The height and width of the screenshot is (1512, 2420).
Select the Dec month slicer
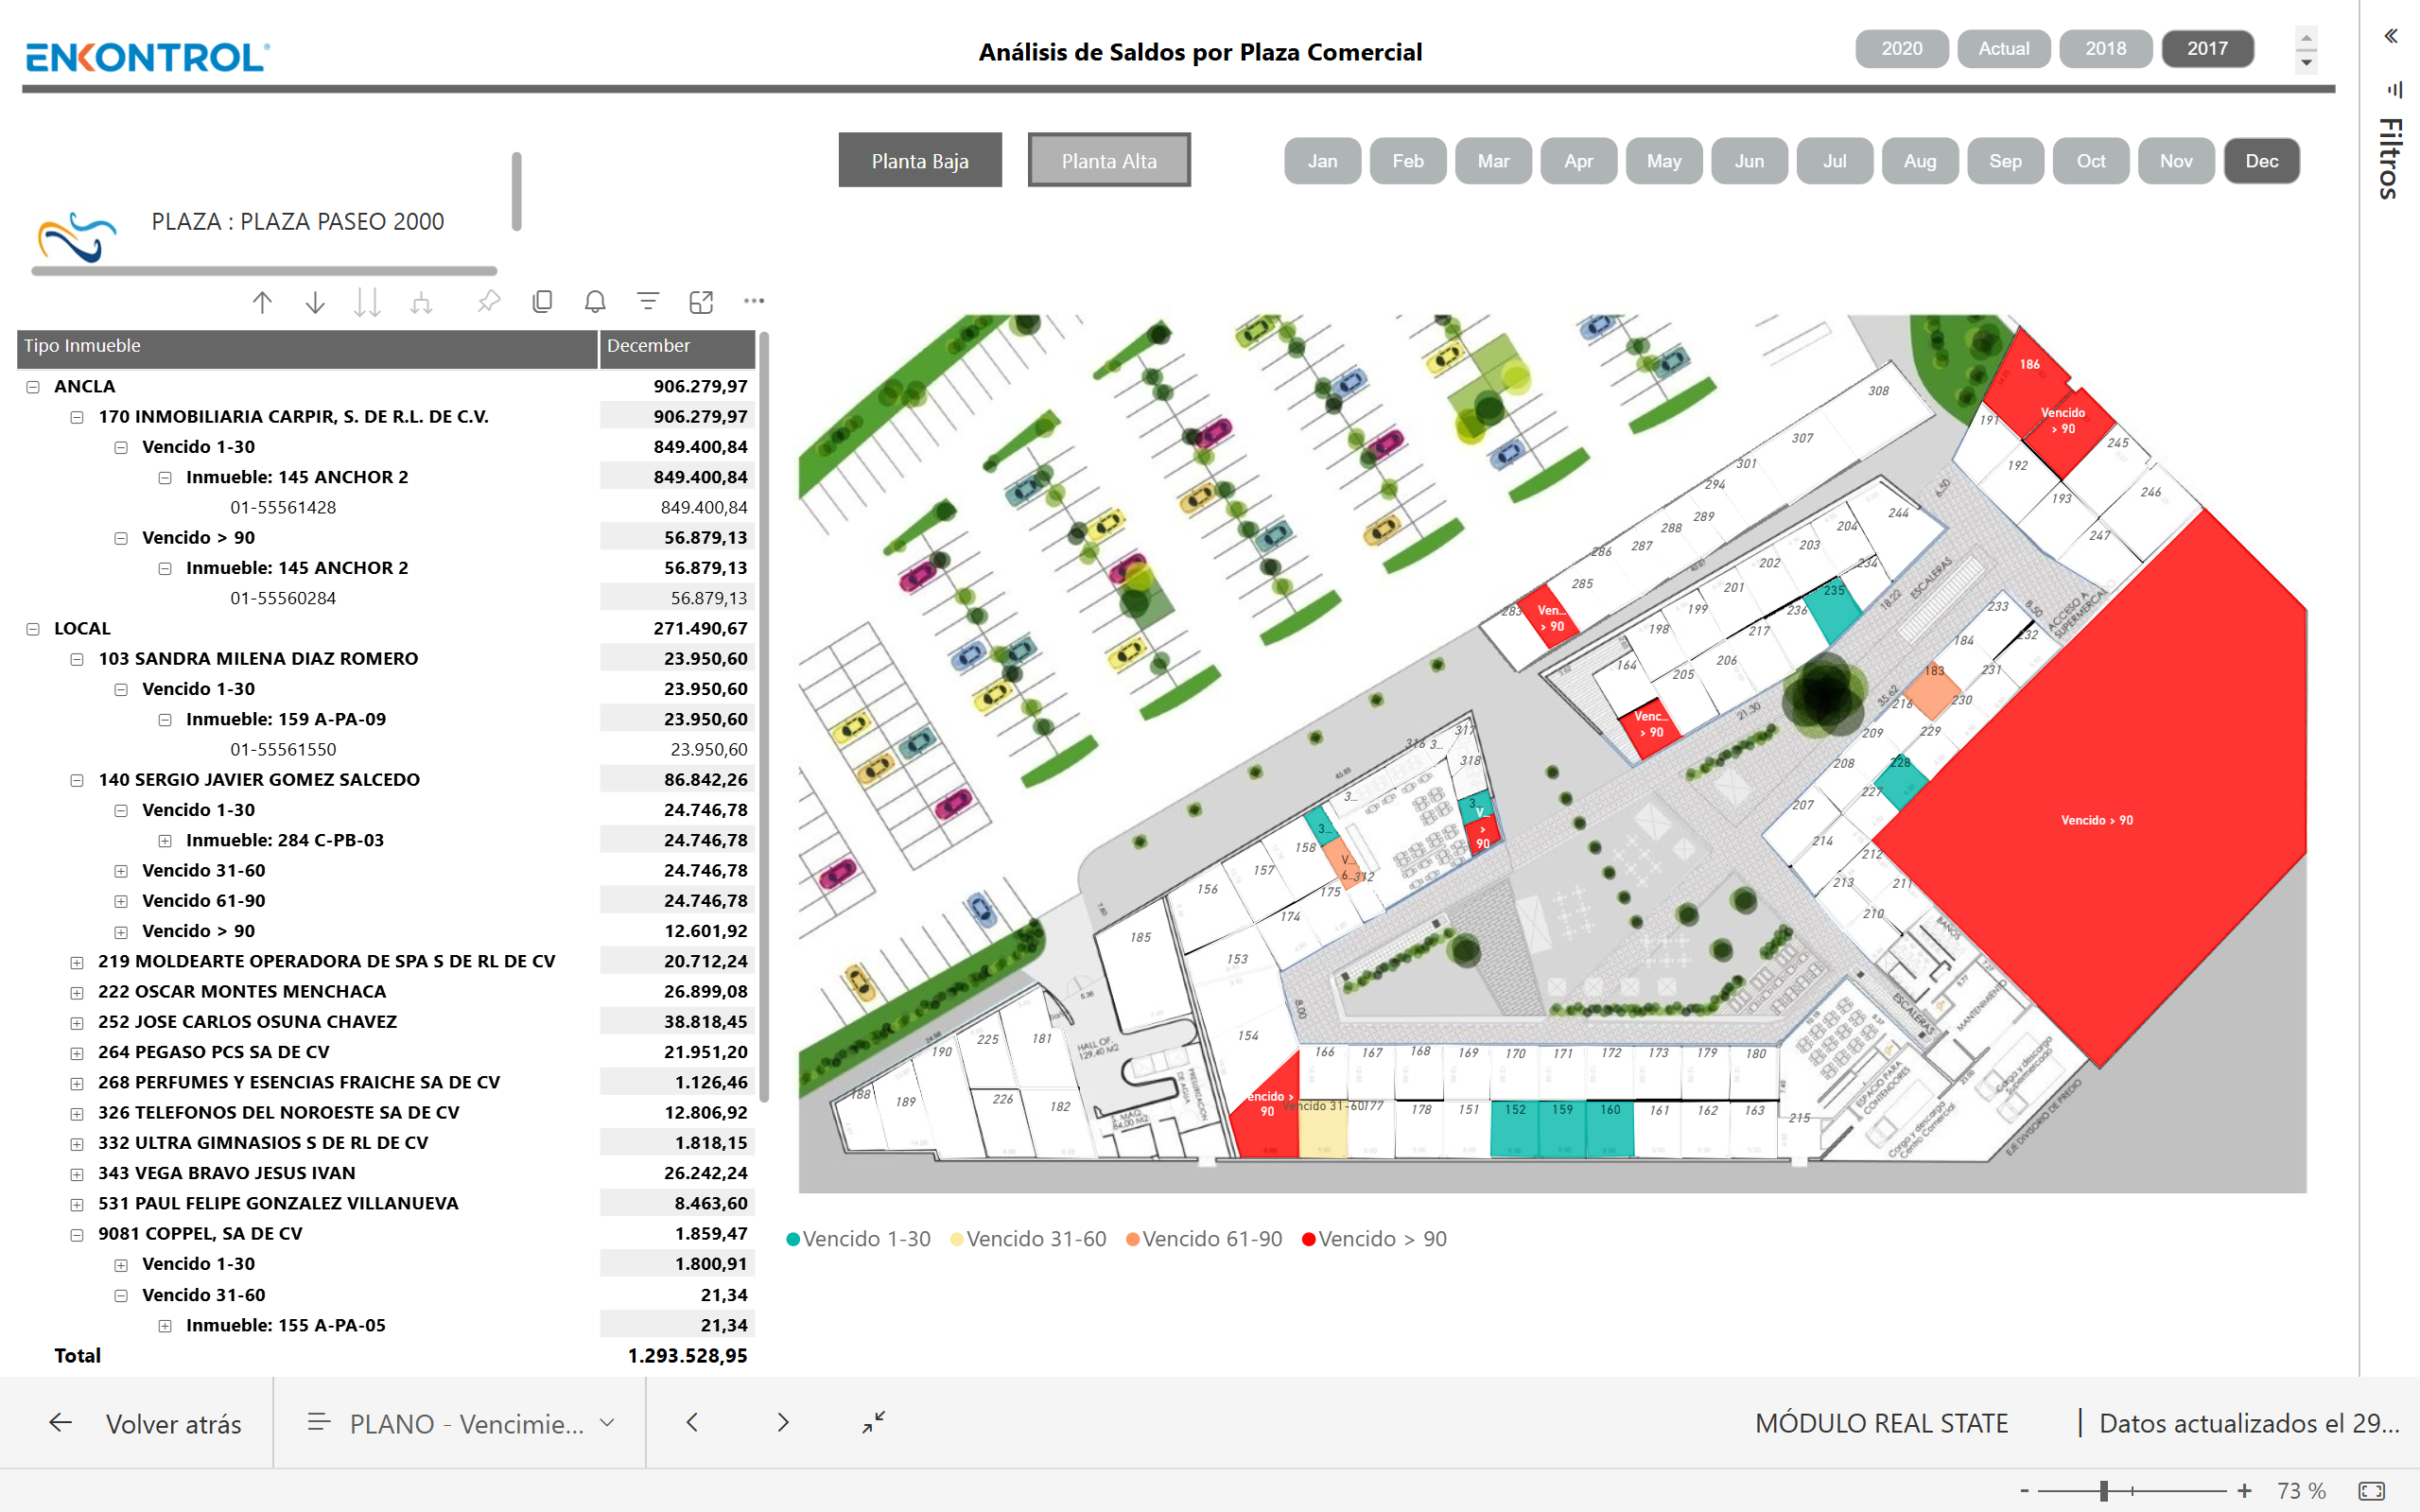[2262, 161]
